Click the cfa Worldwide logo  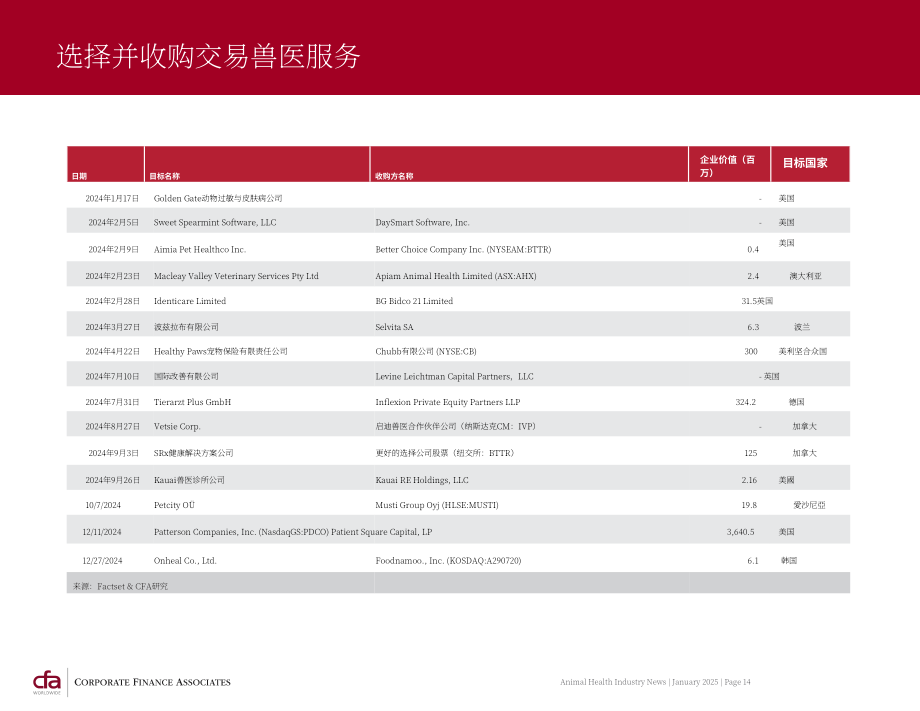tap(47, 683)
